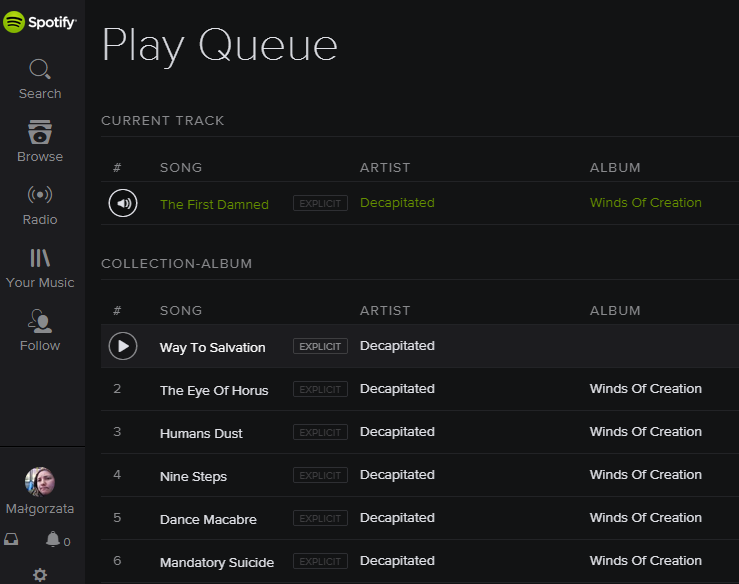The image size is (739, 584).
Task: Open the artist for Nine Steps
Action: point(397,475)
